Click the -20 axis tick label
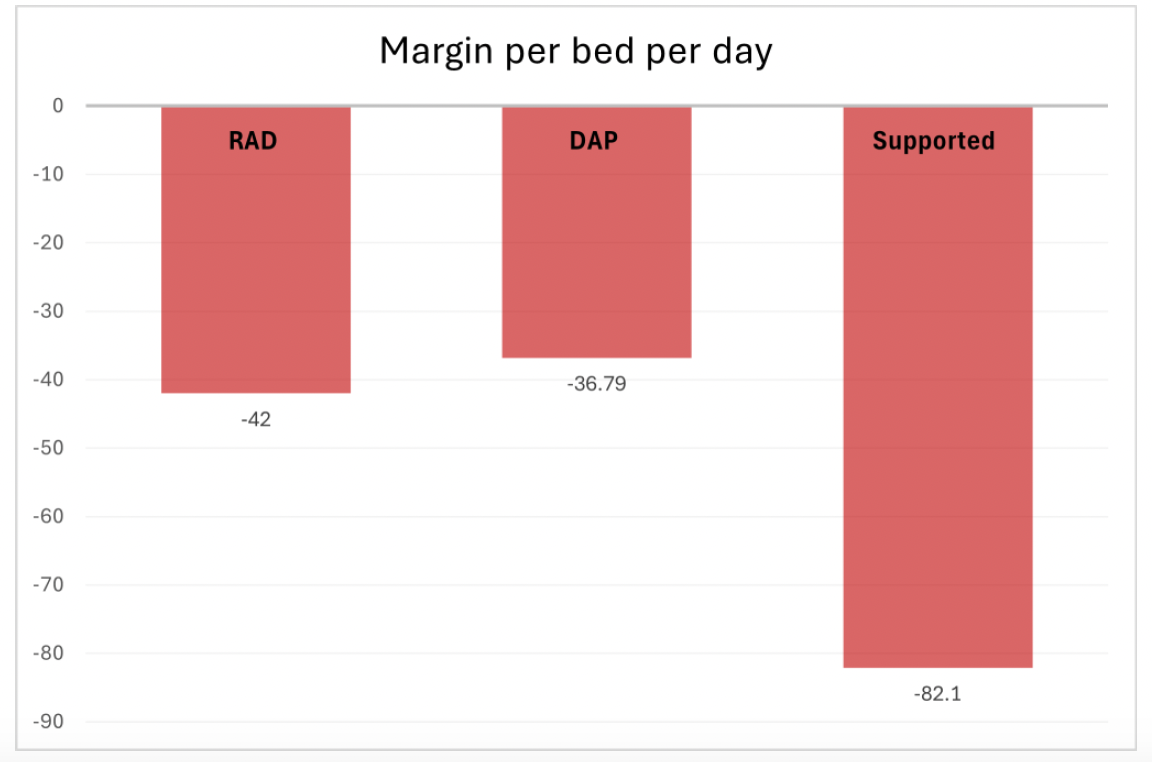1152x762 pixels. (x=48, y=243)
